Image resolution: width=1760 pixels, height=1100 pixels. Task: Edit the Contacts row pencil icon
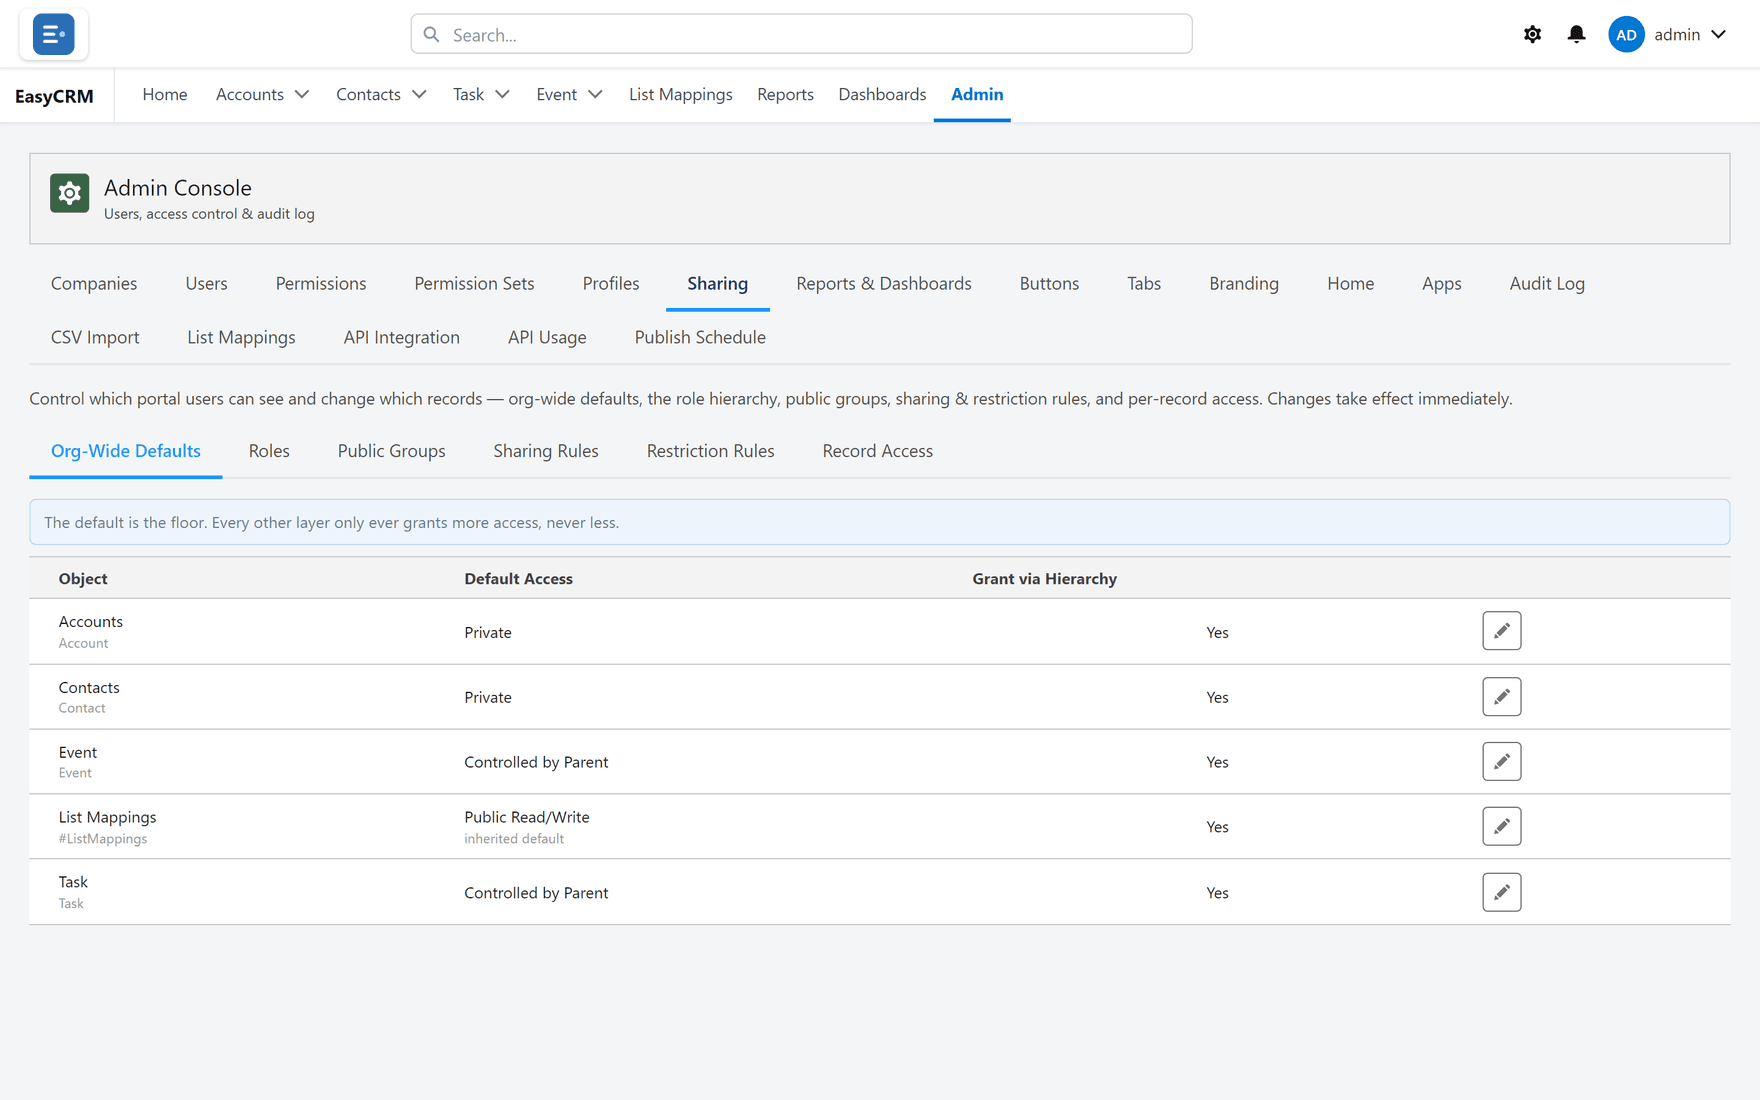[x=1501, y=697]
